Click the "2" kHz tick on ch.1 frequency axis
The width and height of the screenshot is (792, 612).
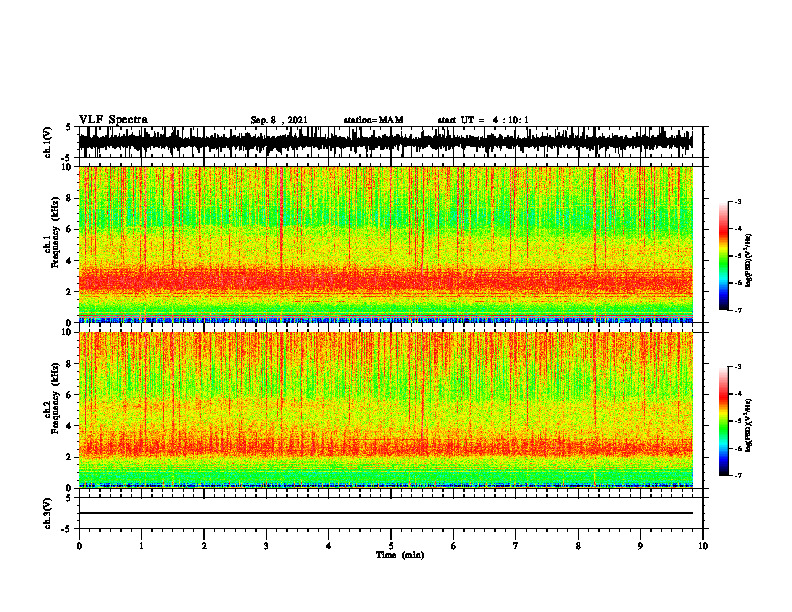tap(70, 292)
